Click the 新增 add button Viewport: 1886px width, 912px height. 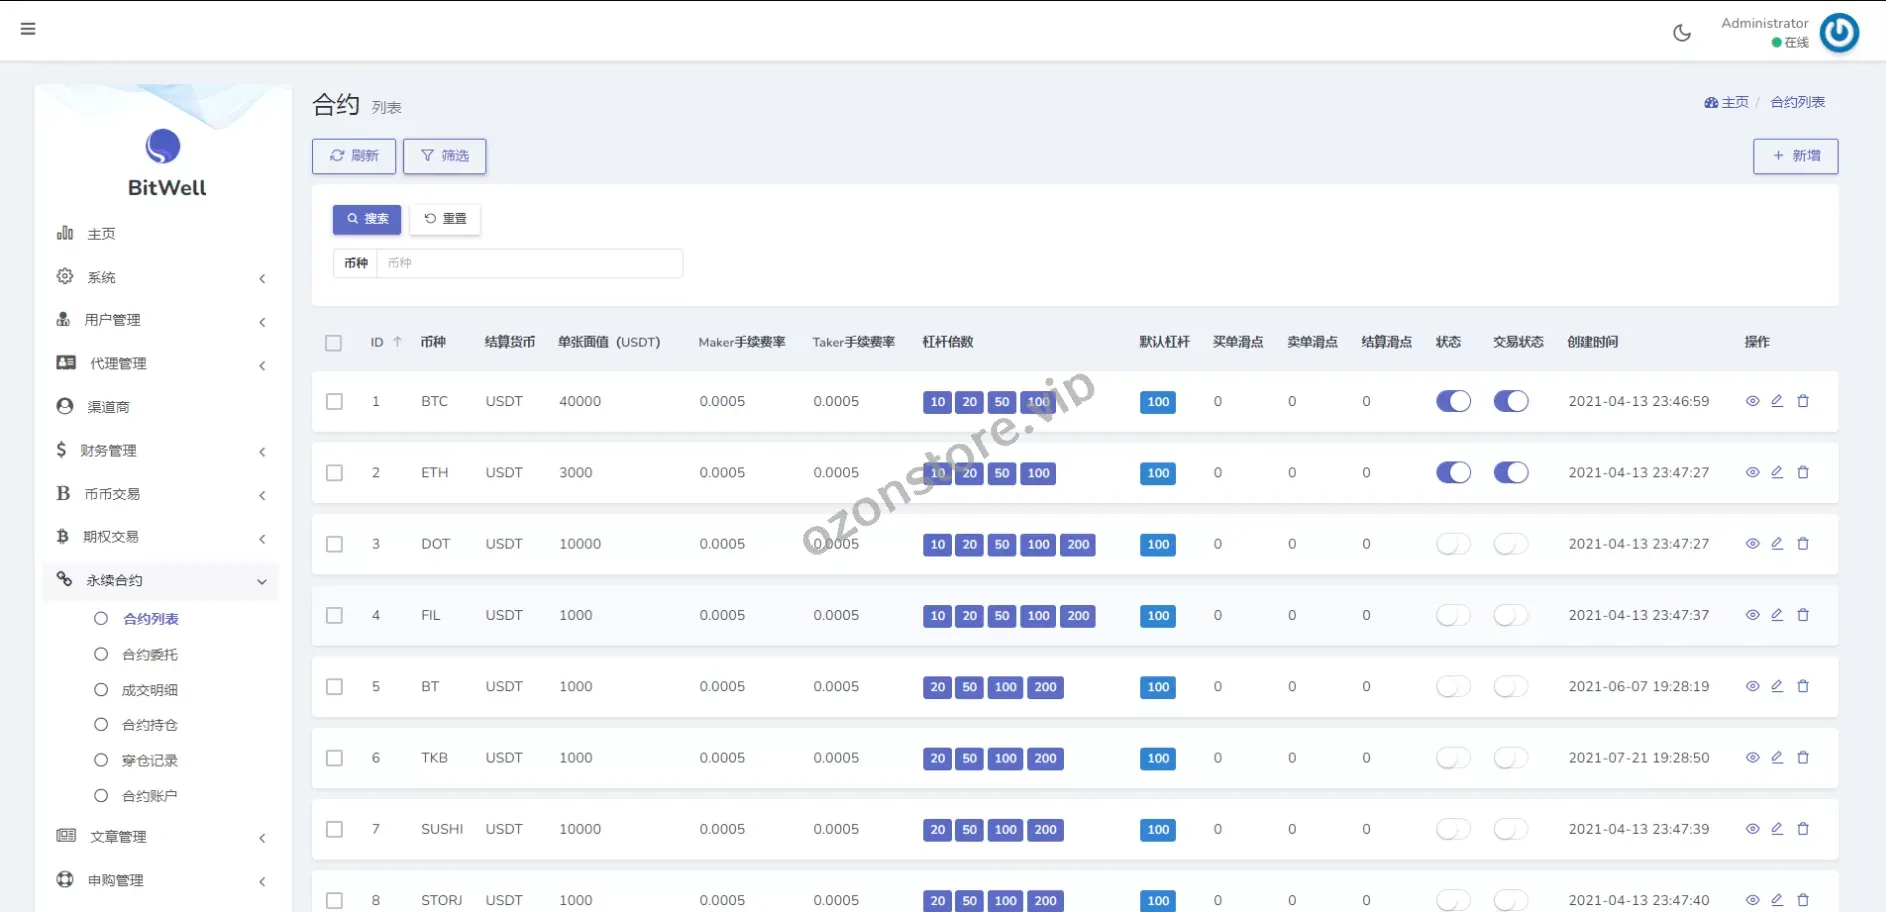tap(1795, 156)
